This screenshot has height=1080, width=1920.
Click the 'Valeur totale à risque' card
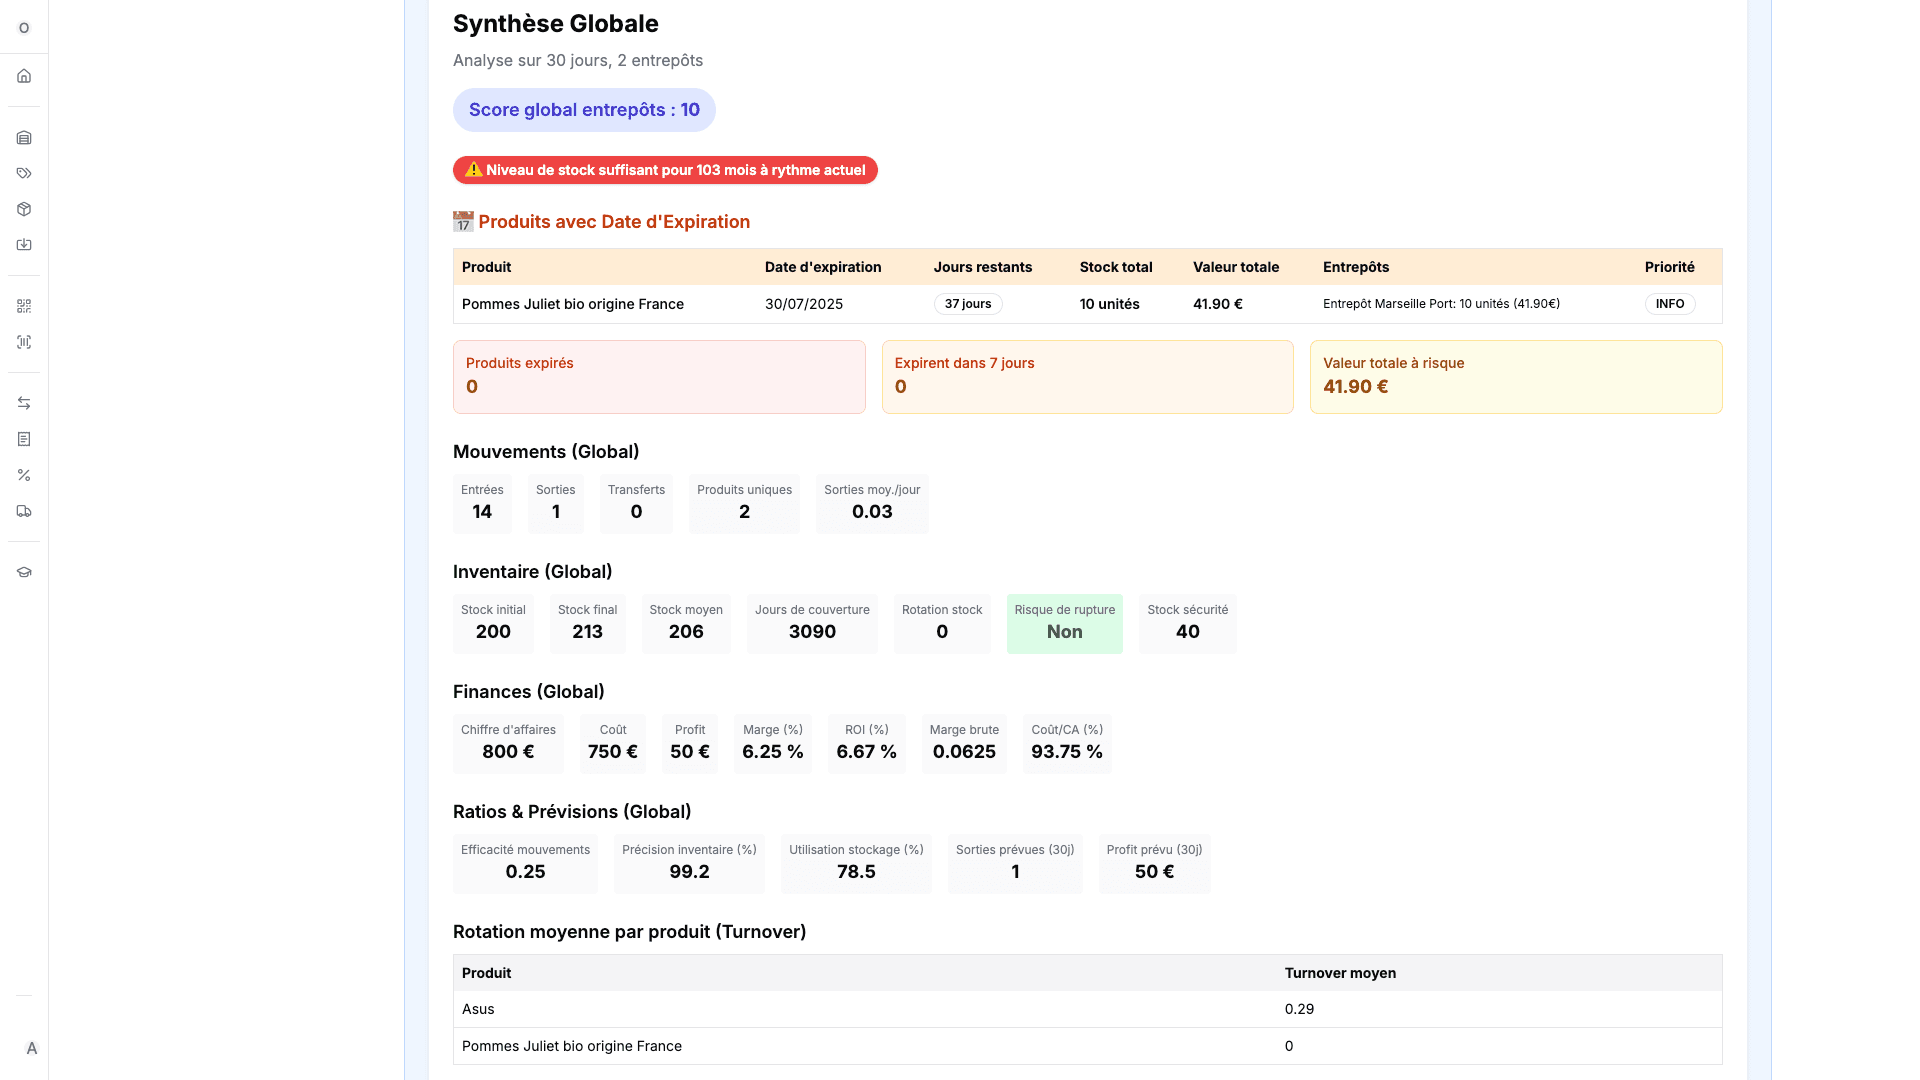tap(1515, 376)
